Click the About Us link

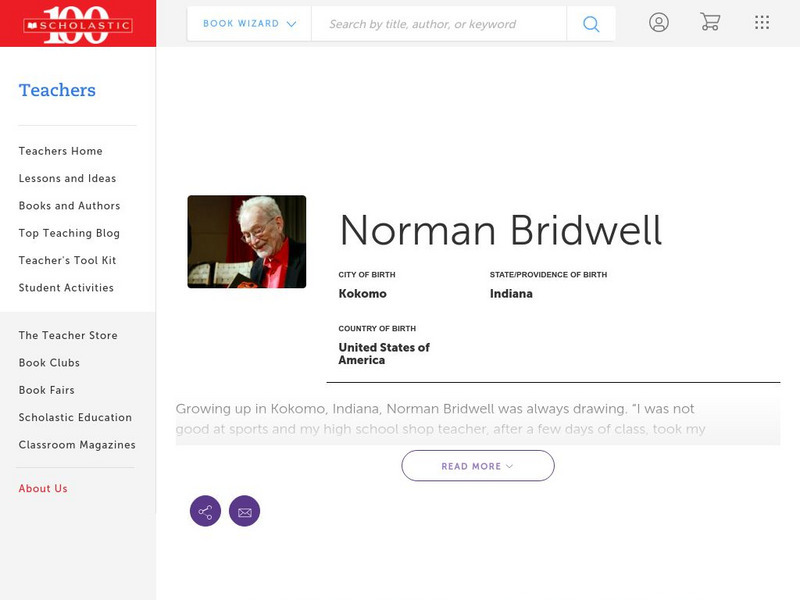43,488
